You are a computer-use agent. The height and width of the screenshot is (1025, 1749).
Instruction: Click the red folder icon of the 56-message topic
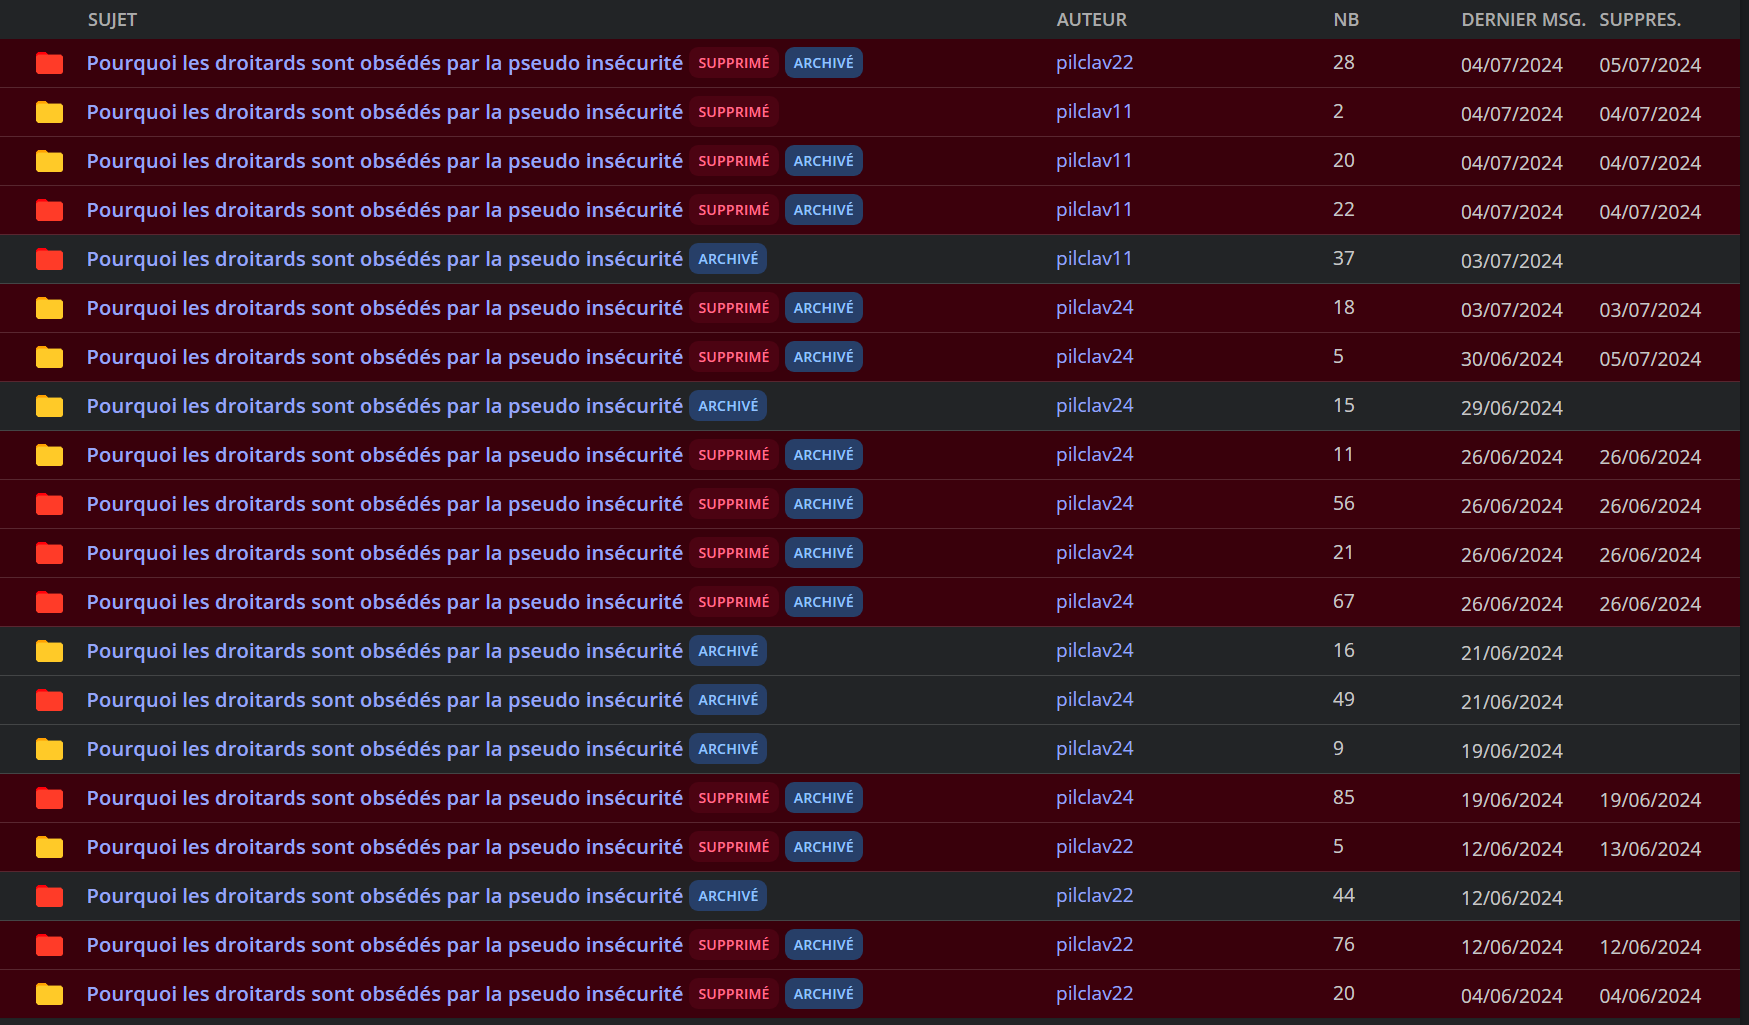[49, 504]
